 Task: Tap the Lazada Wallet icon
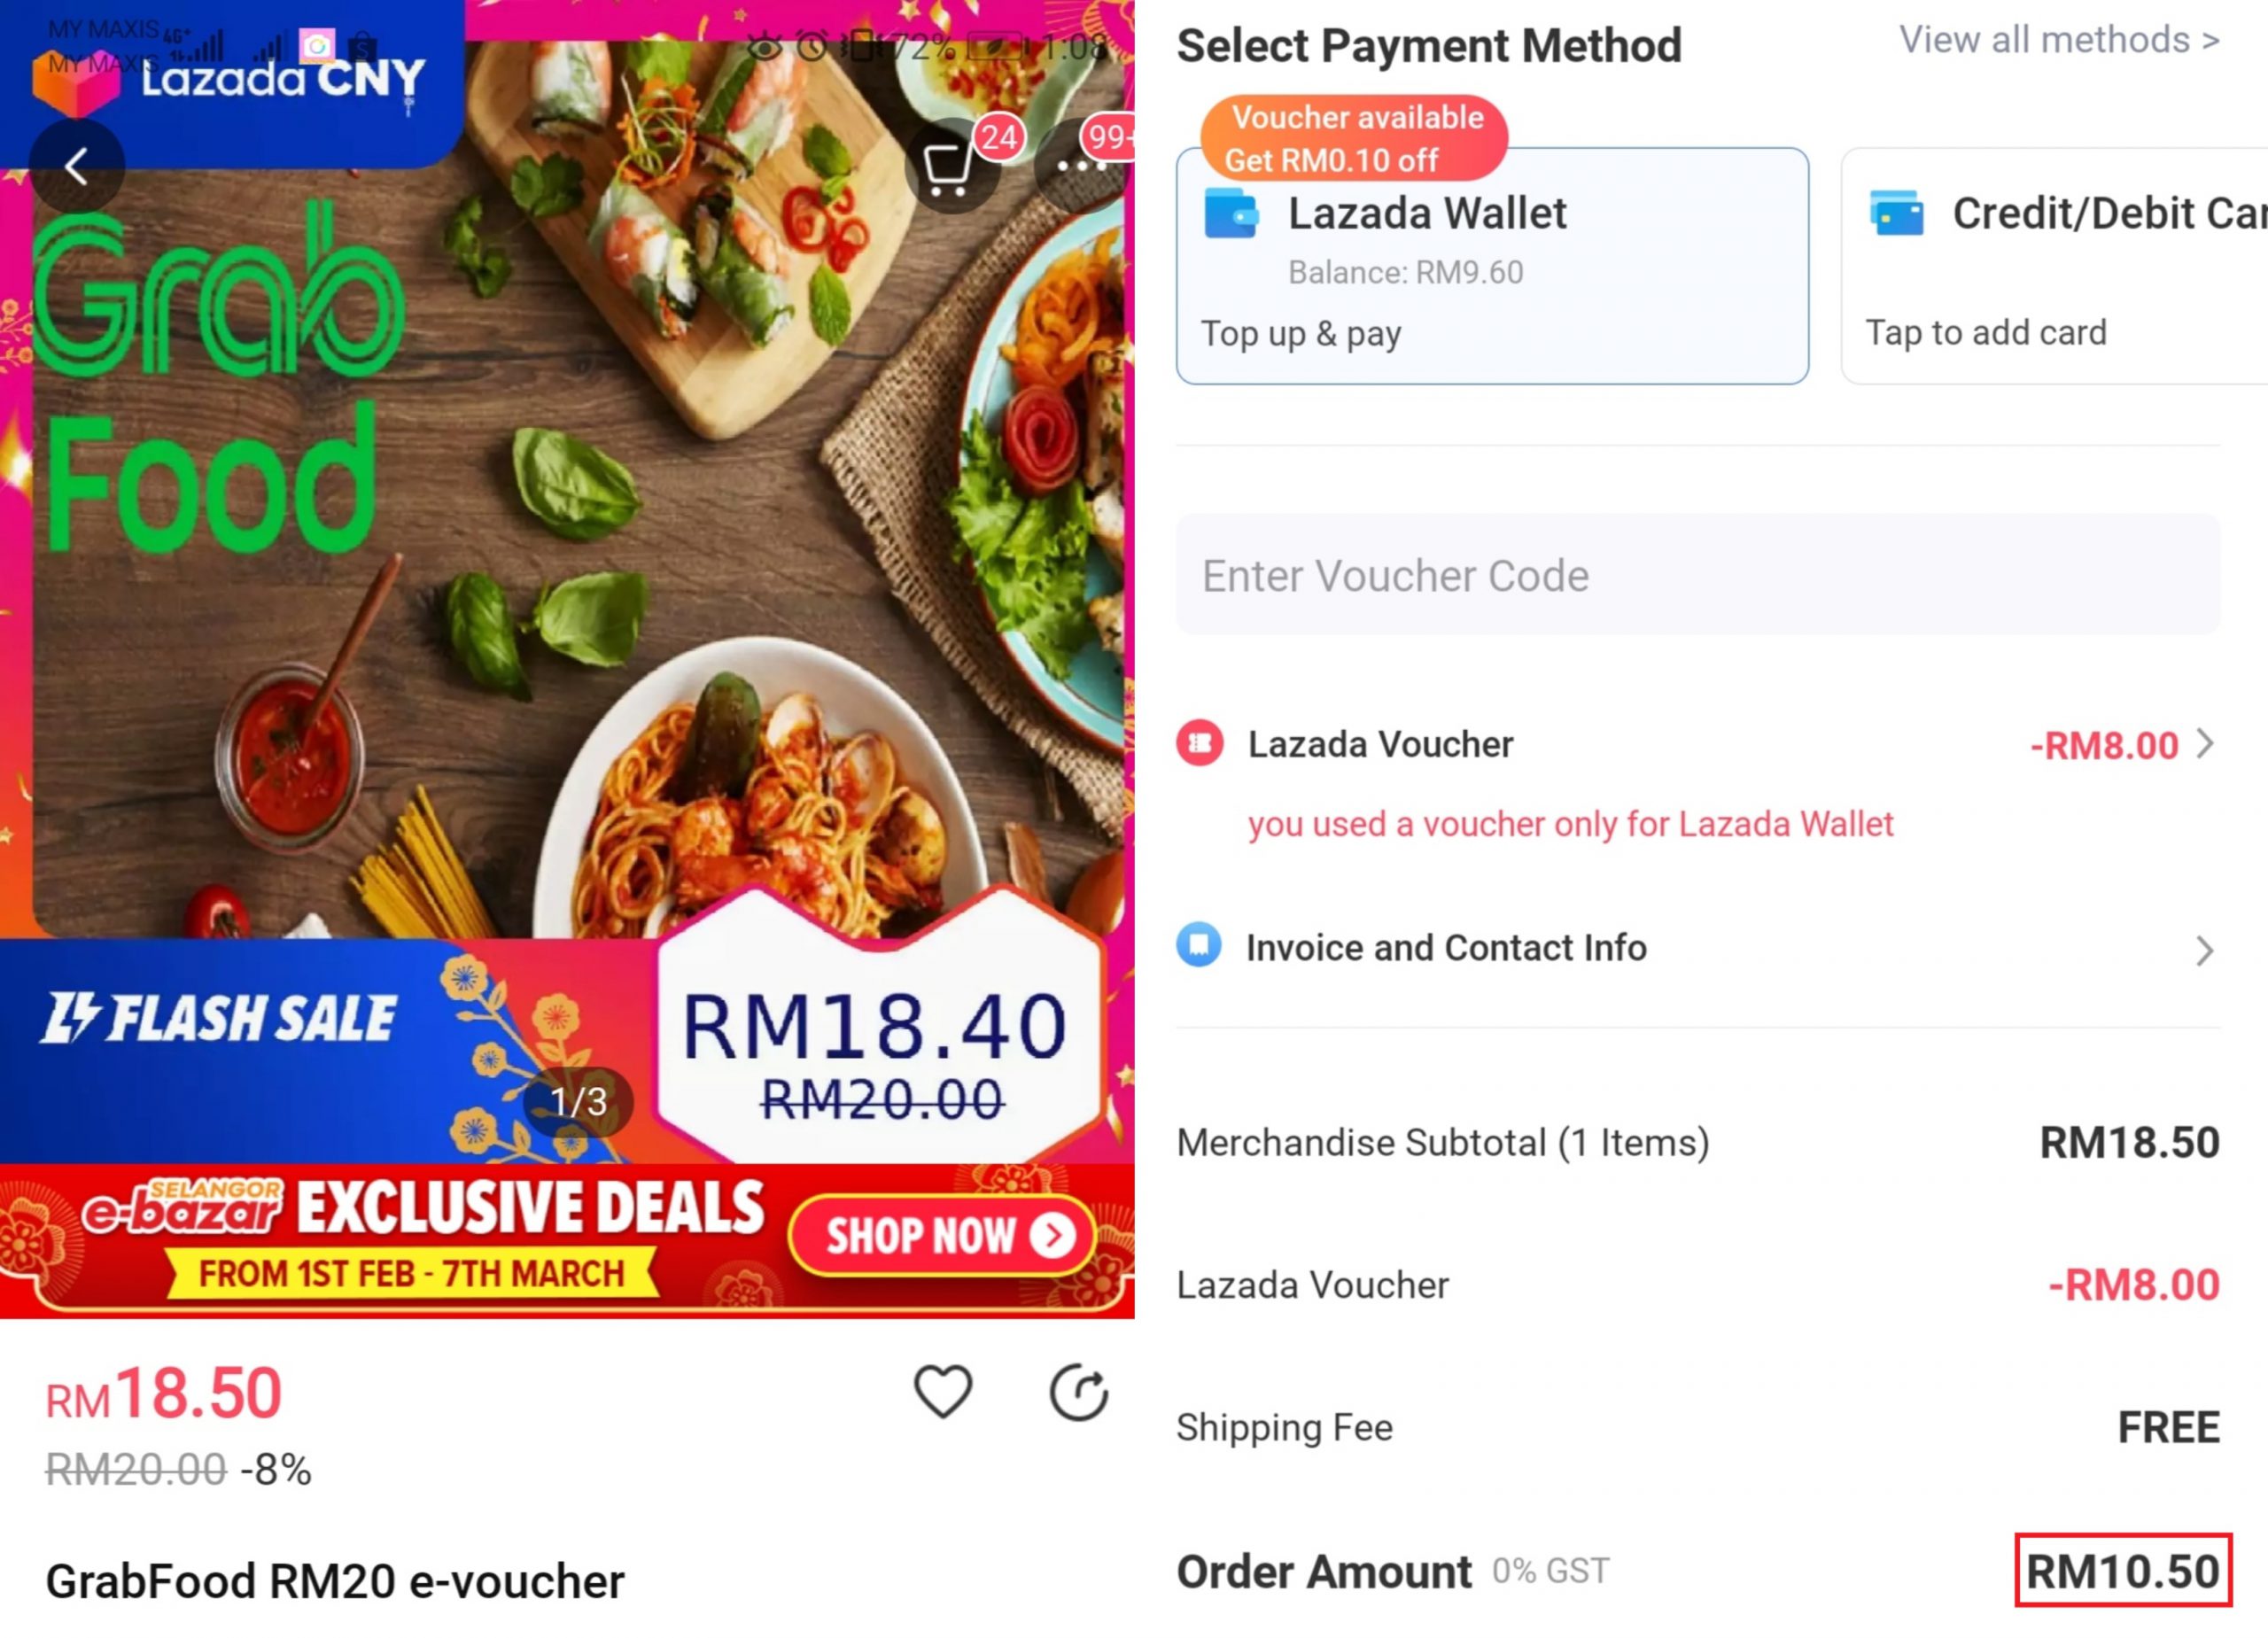pos(1230,213)
